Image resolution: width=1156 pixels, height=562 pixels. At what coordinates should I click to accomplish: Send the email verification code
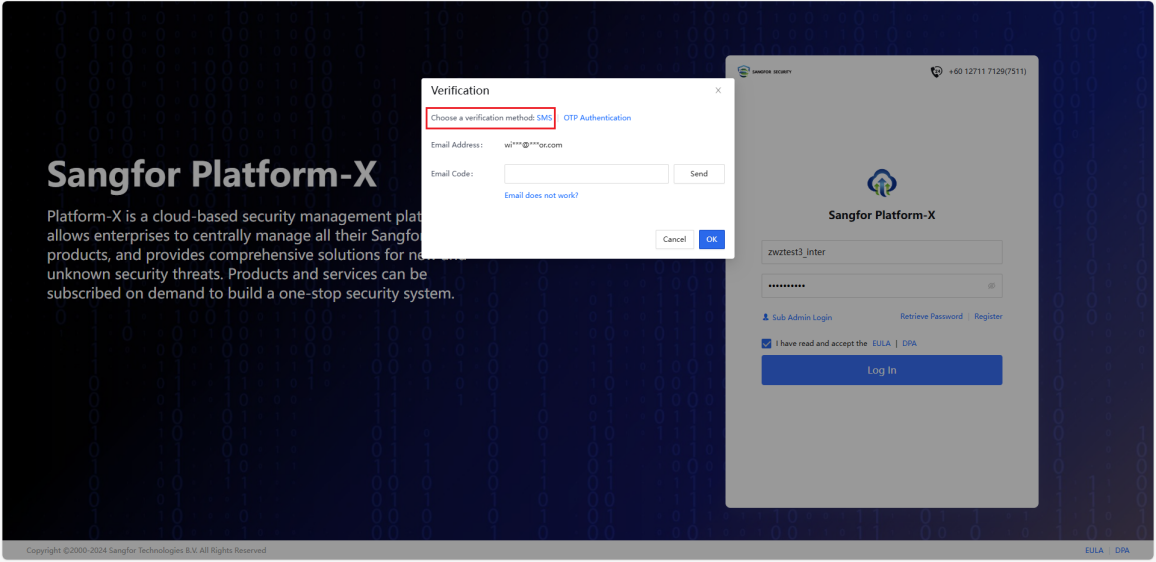(699, 174)
